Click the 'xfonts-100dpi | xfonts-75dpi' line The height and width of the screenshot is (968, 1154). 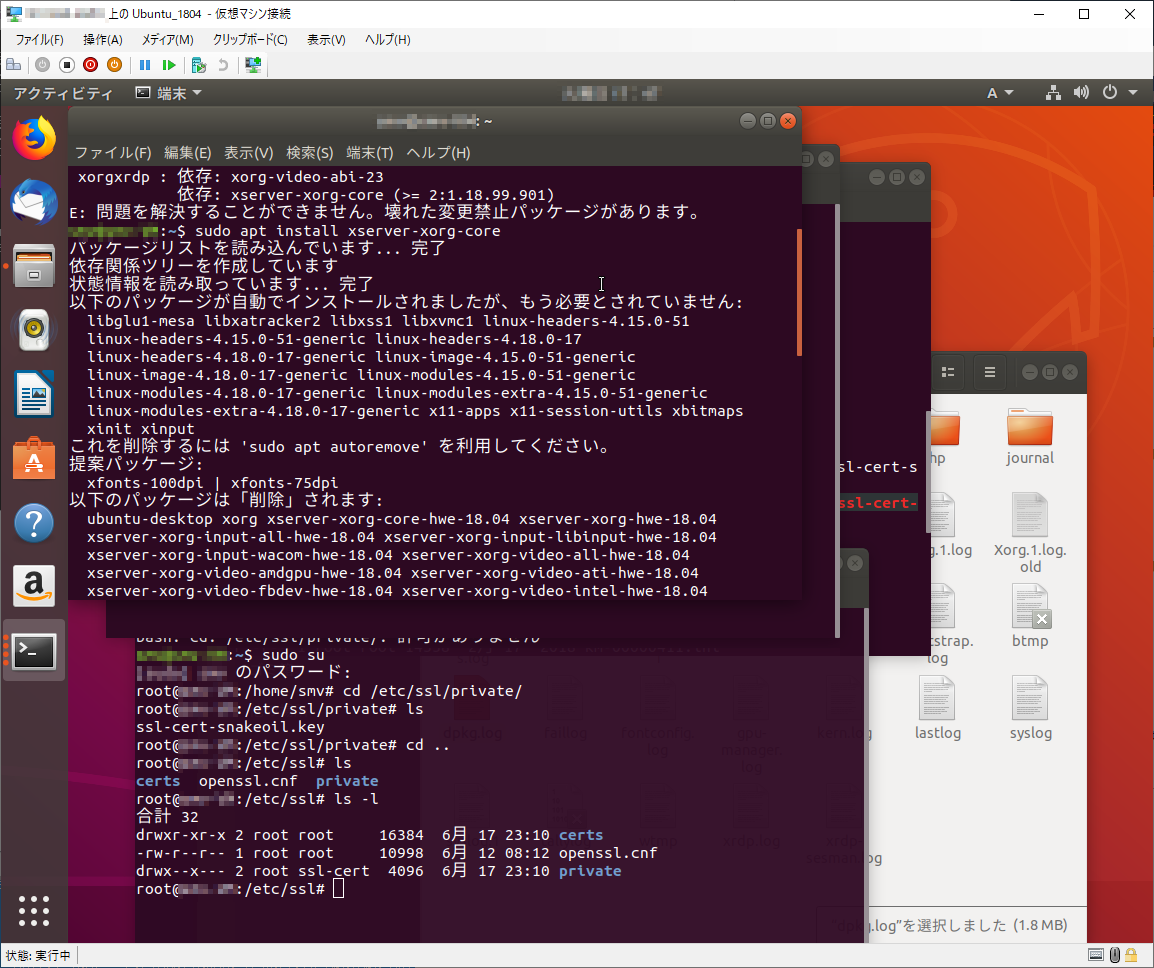click(x=213, y=483)
